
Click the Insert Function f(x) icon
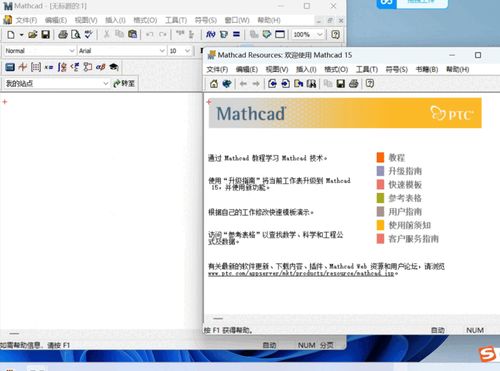click(x=210, y=34)
